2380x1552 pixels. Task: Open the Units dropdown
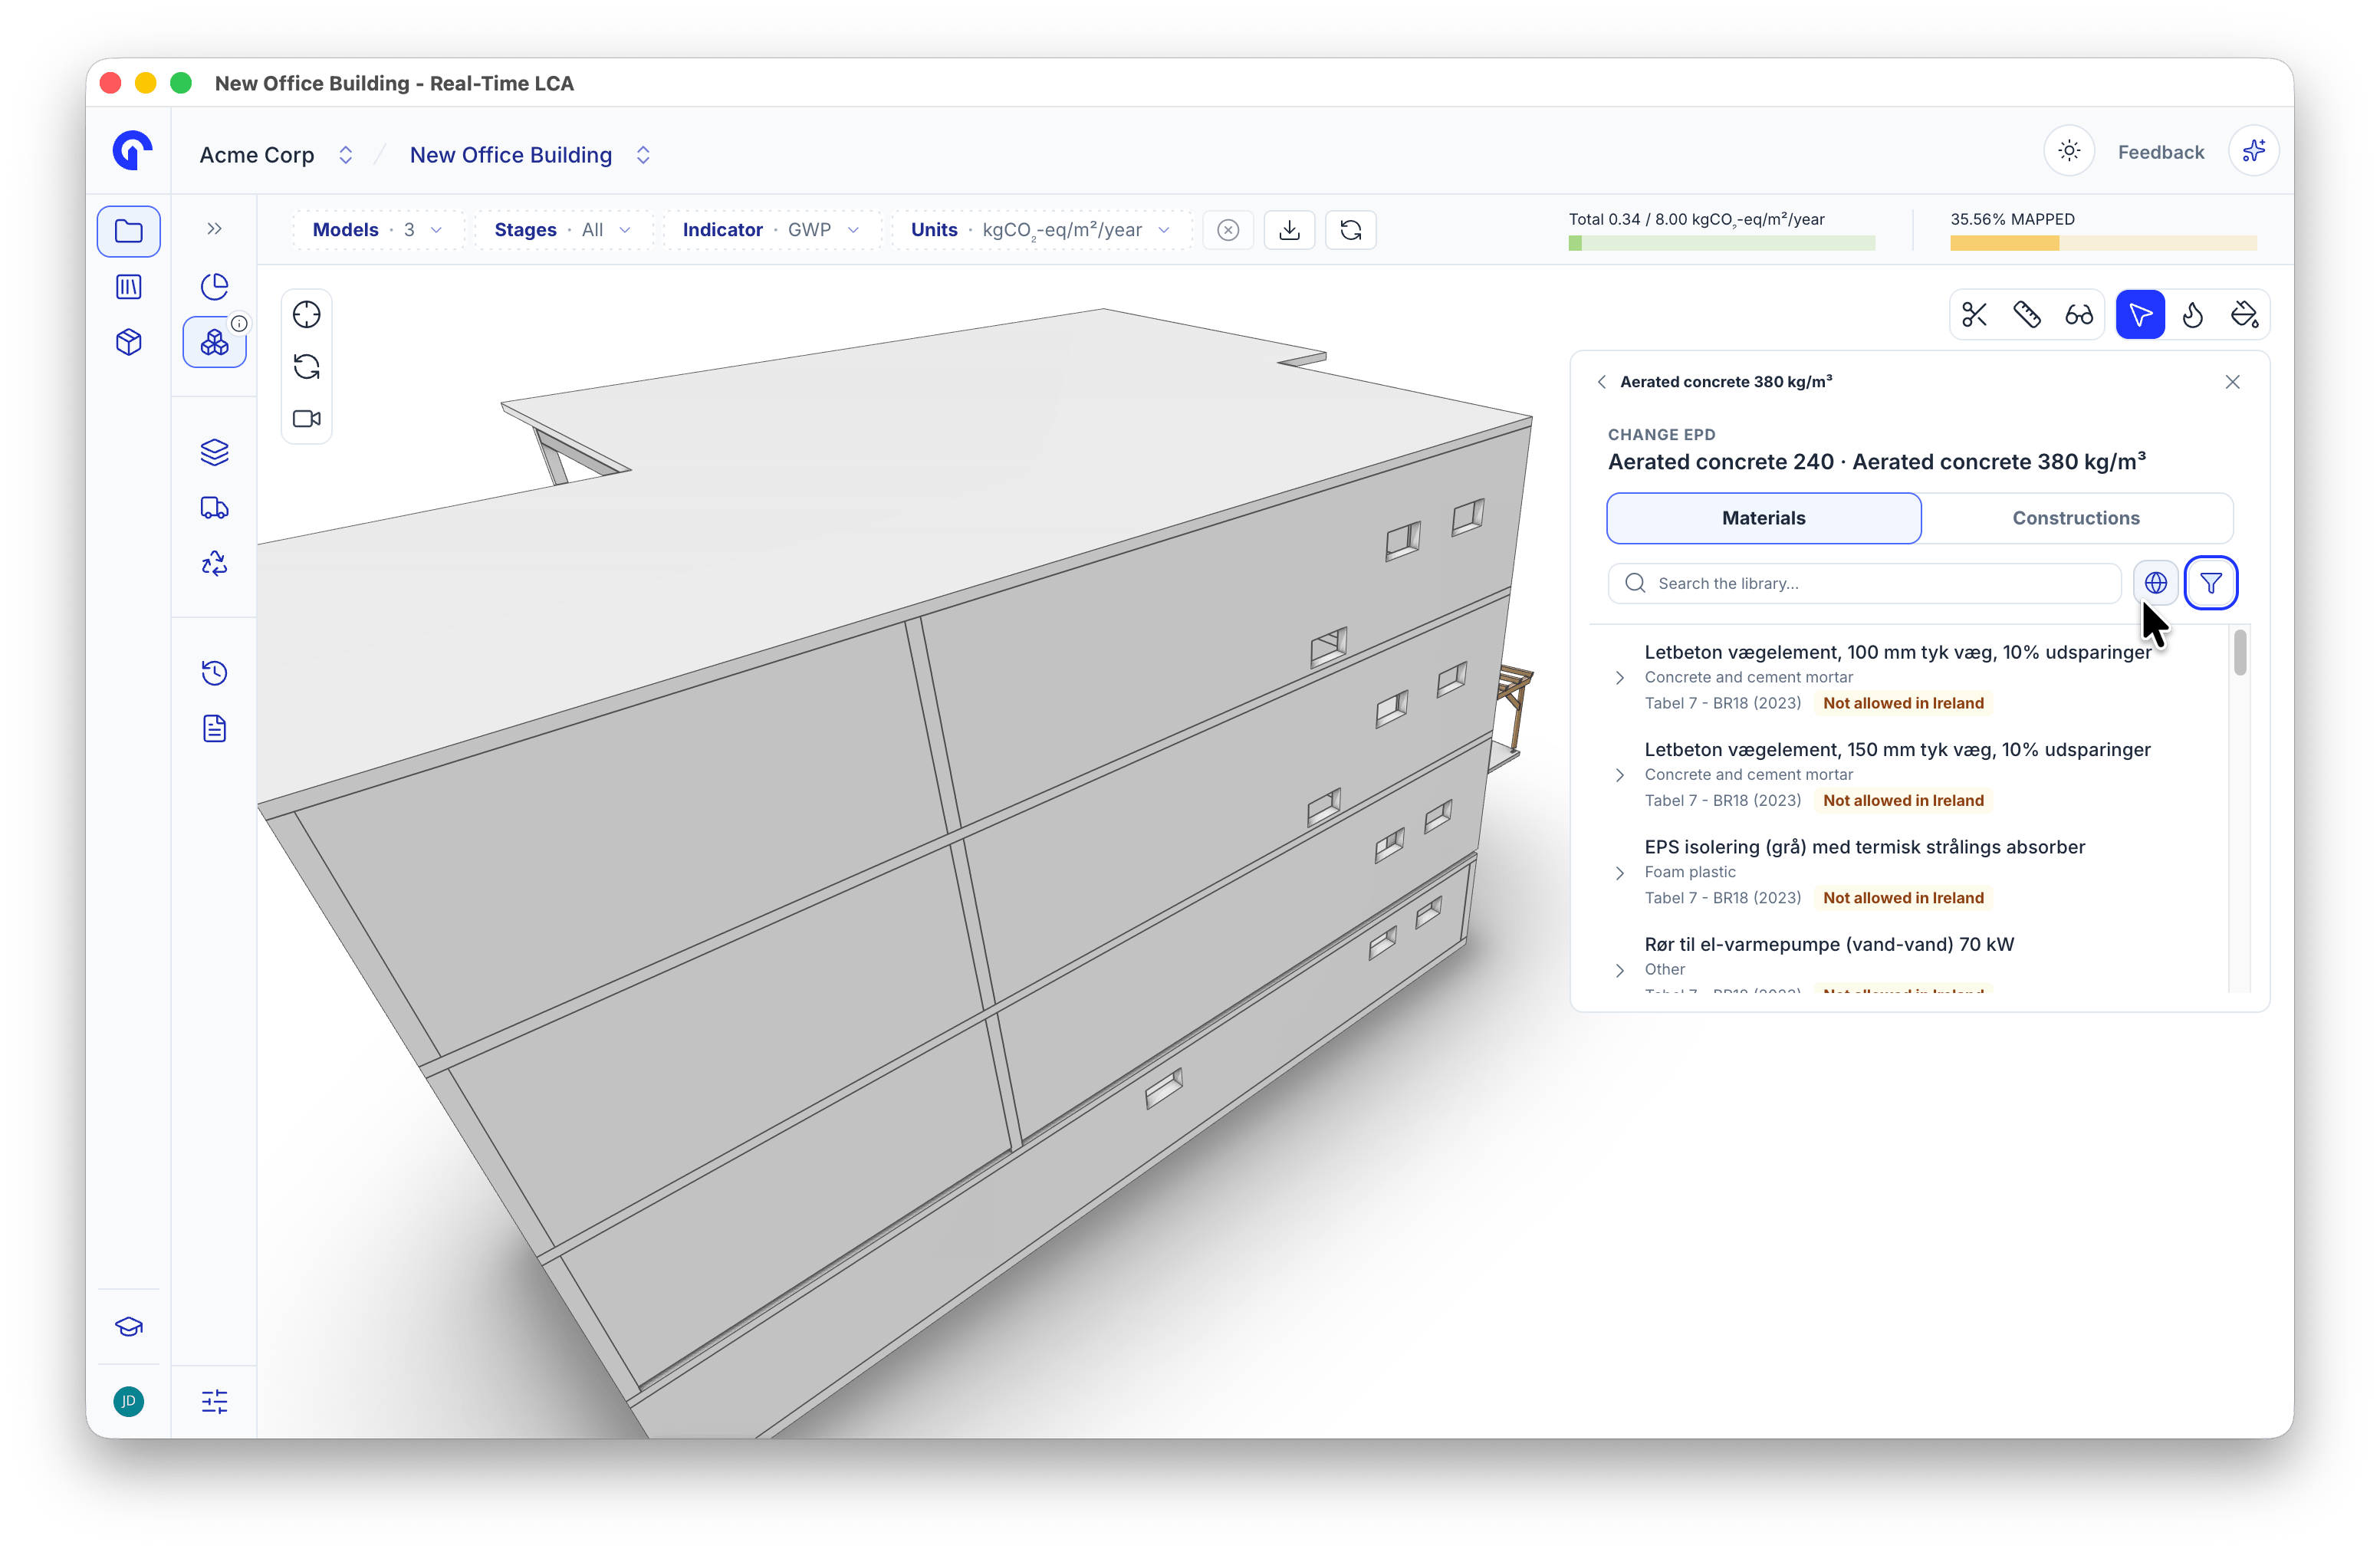tap(1041, 230)
